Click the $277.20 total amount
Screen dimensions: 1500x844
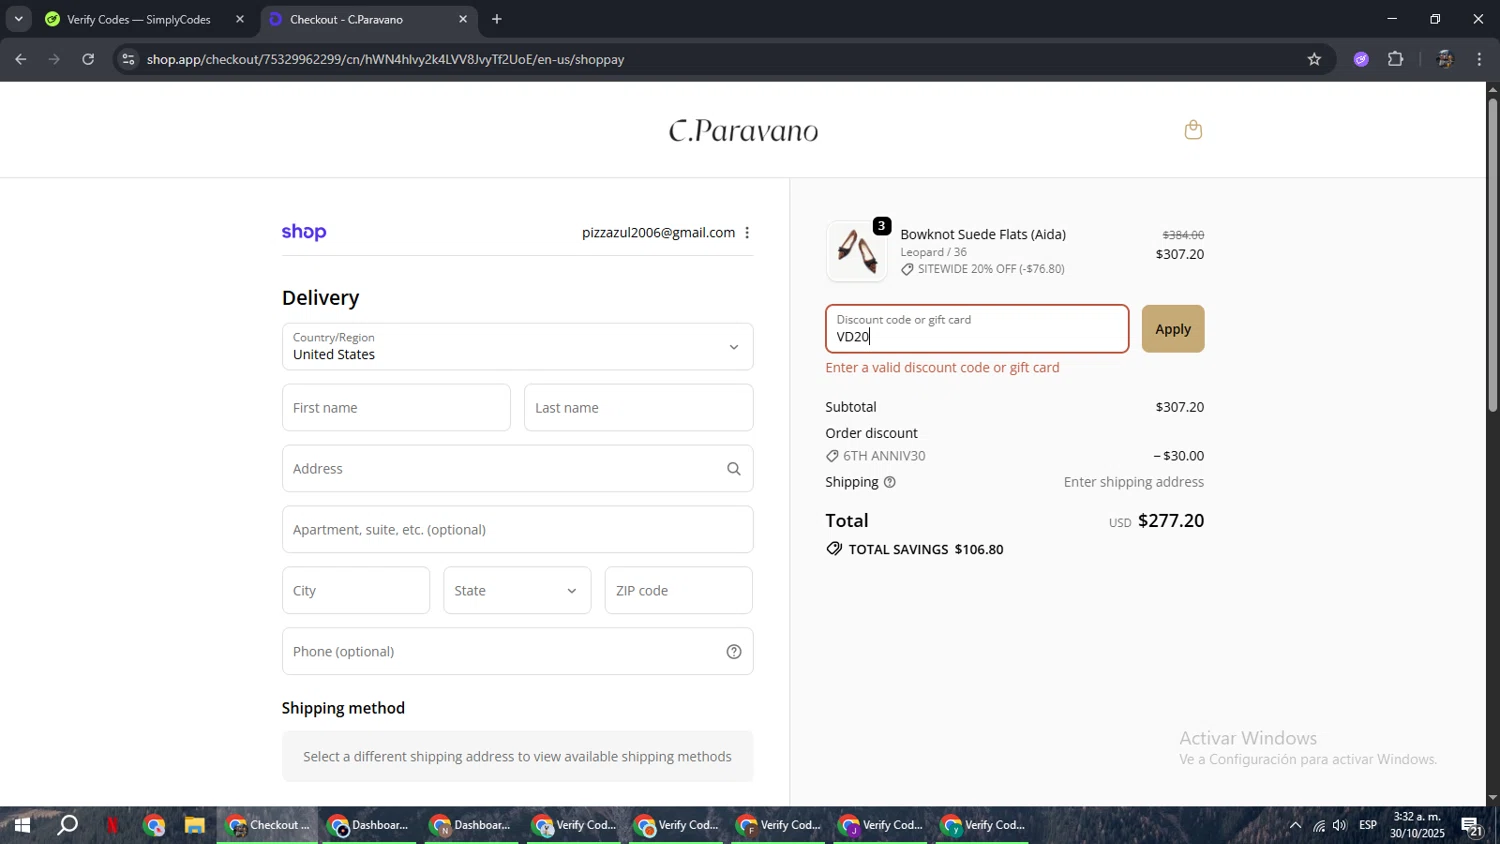click(1171, 521)
